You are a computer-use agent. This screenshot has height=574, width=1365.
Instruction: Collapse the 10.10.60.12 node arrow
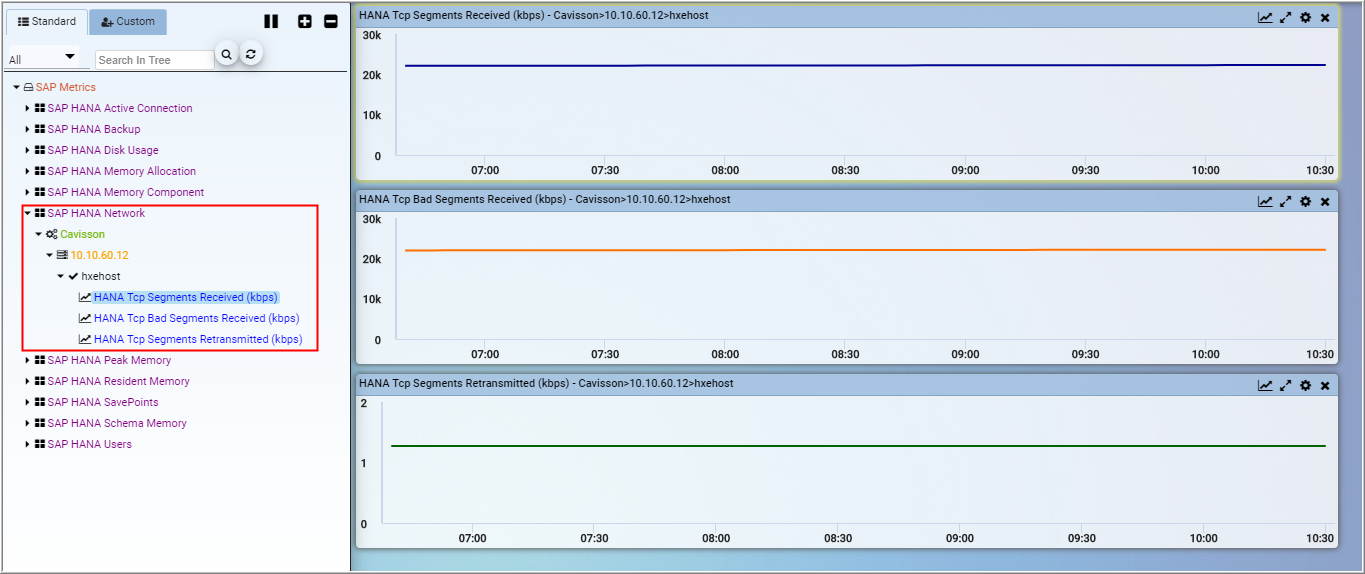tap(50, 255)
